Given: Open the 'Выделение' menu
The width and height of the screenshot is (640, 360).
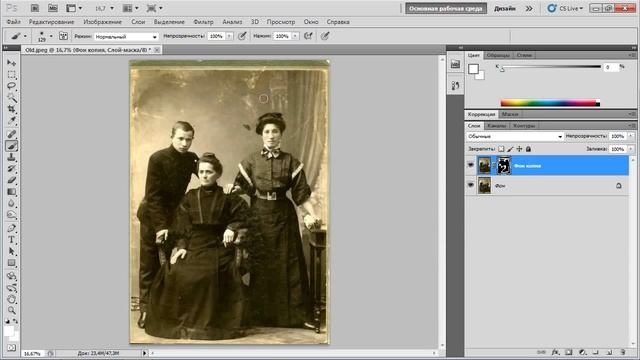Looking at the screenshot, I should pos(169,22).
